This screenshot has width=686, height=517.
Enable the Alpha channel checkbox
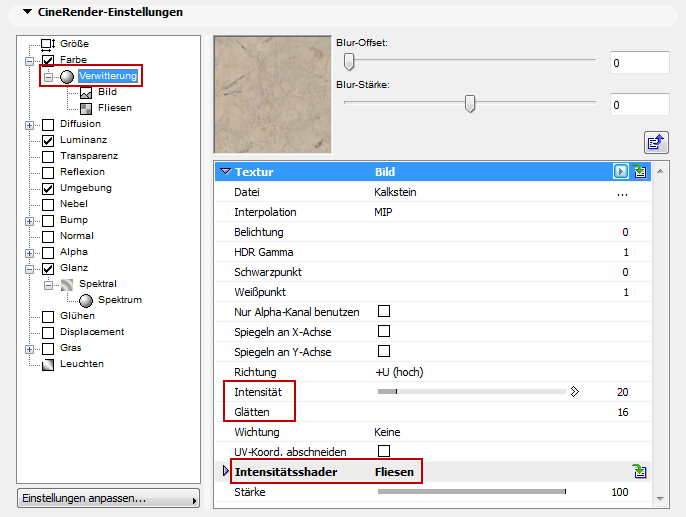48,252
